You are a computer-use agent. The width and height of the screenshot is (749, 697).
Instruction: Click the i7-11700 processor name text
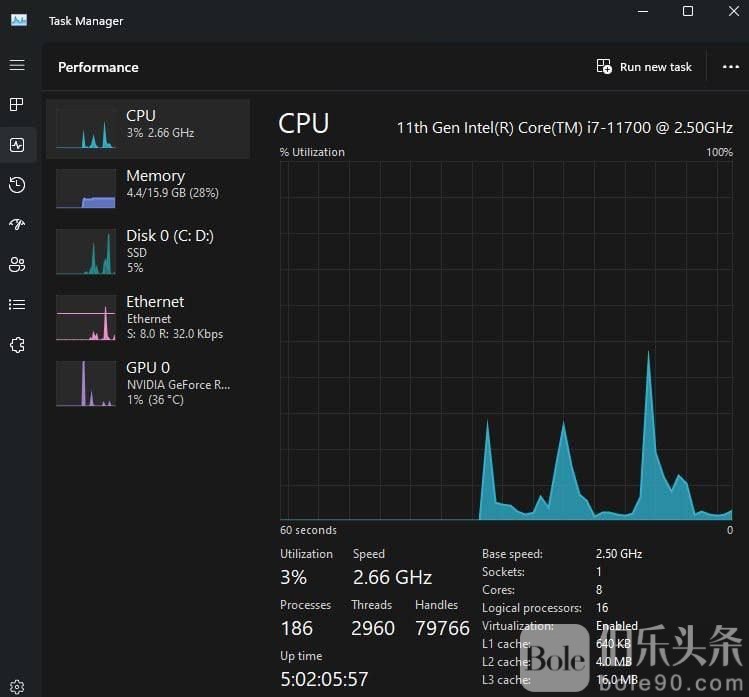(x=565, y=128)
